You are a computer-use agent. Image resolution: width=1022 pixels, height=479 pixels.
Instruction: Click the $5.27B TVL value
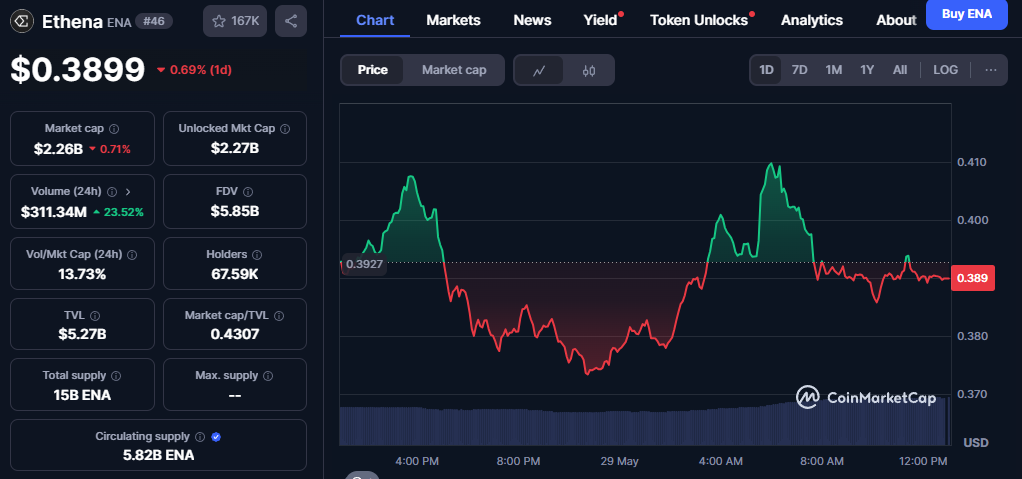point(82,335)
